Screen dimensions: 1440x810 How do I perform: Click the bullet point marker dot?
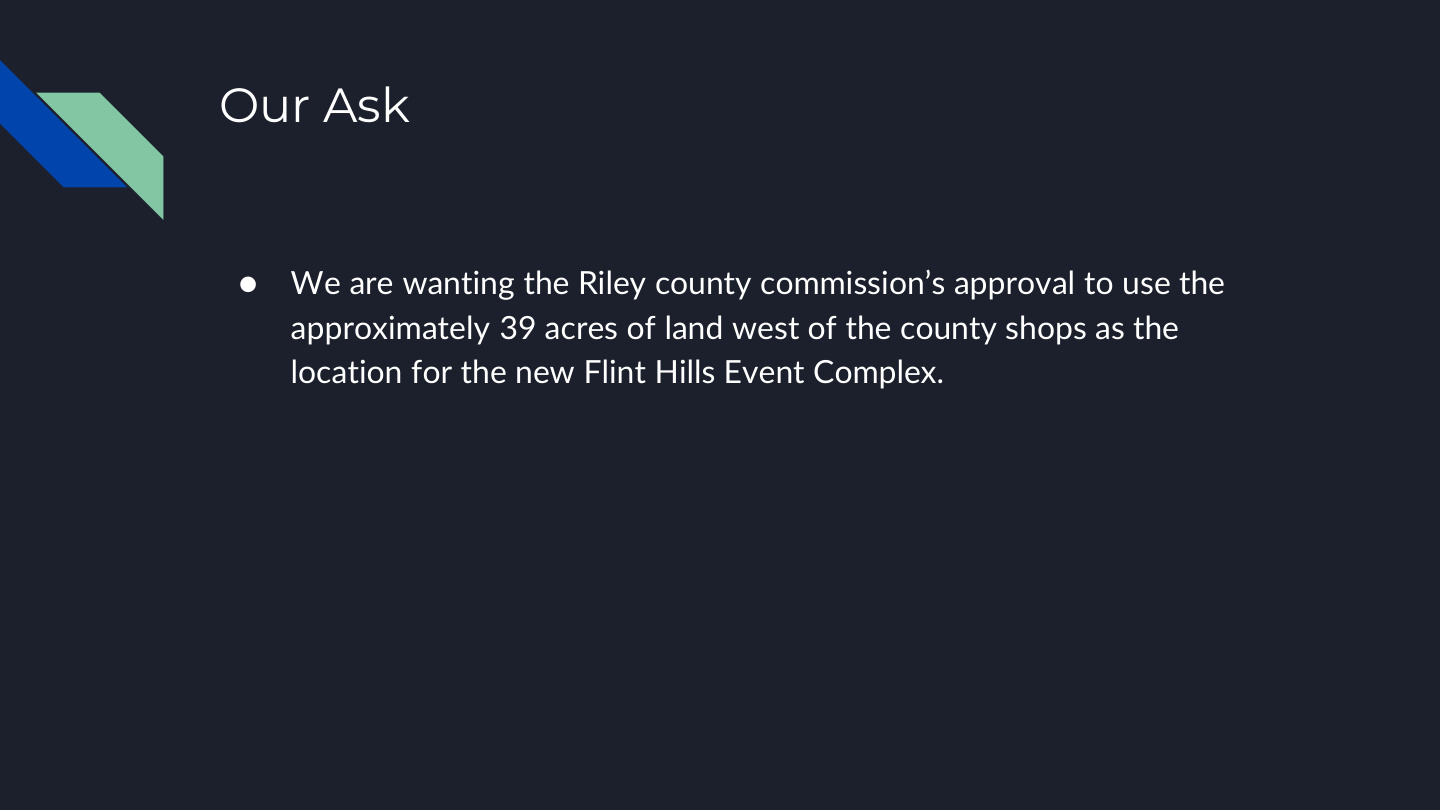point(249,284)
